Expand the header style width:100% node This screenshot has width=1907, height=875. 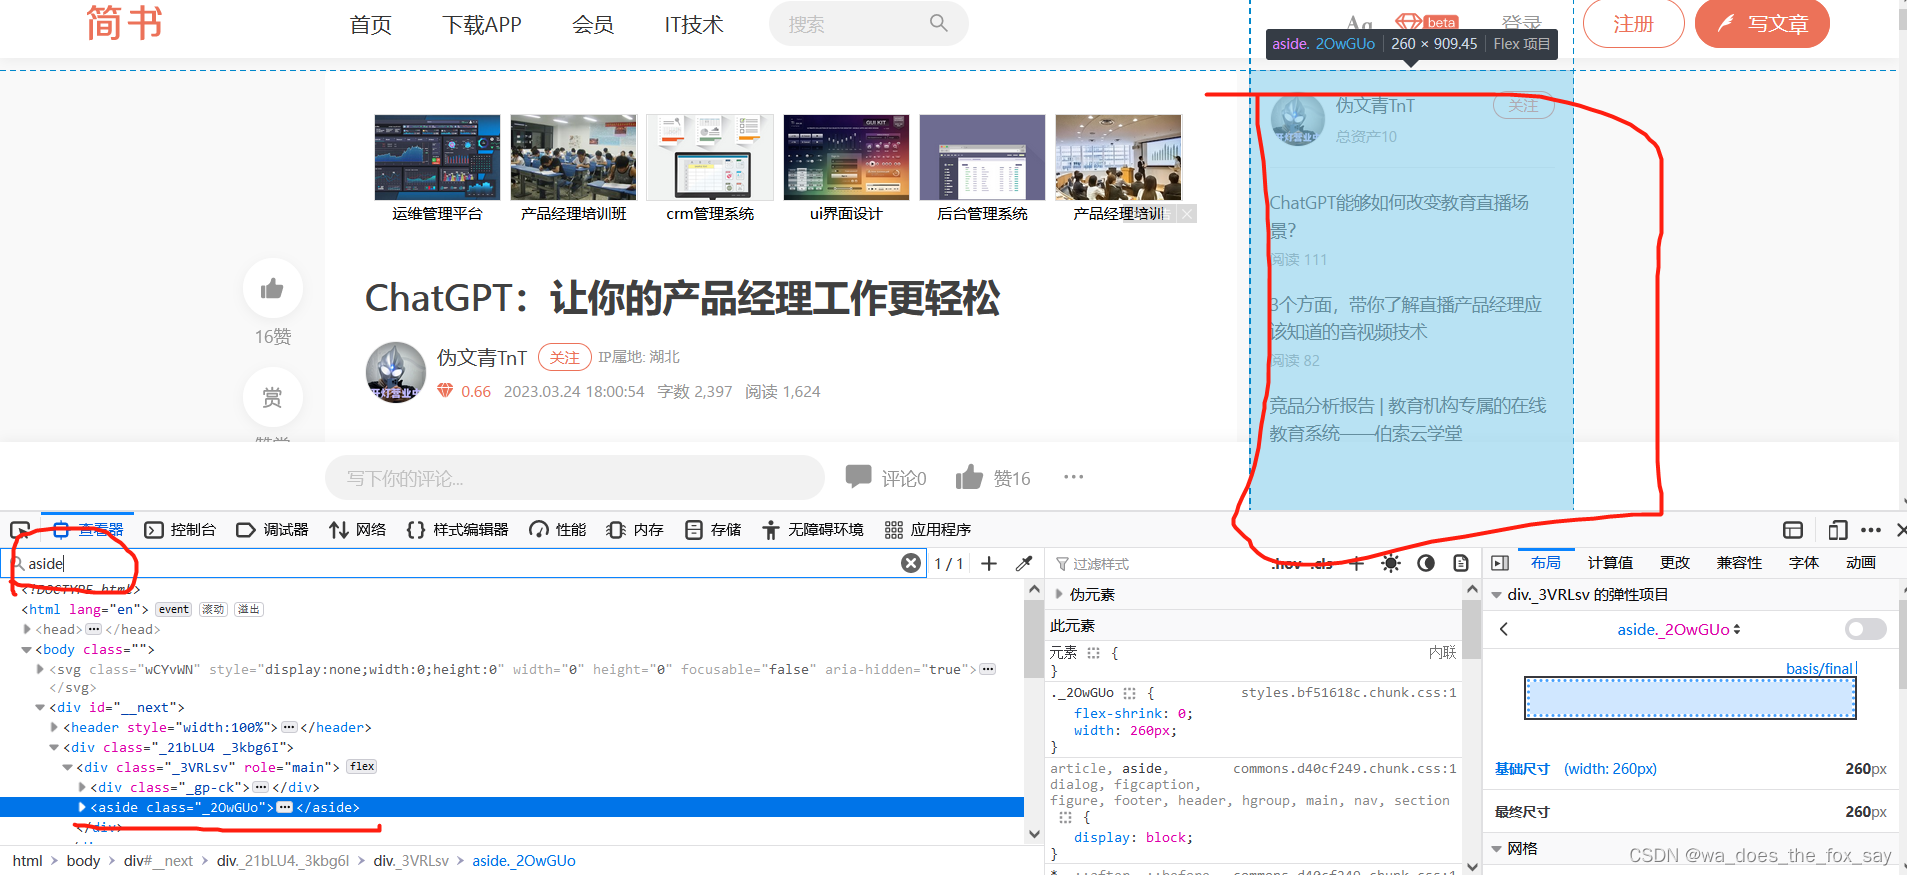(x=55, y=727)
